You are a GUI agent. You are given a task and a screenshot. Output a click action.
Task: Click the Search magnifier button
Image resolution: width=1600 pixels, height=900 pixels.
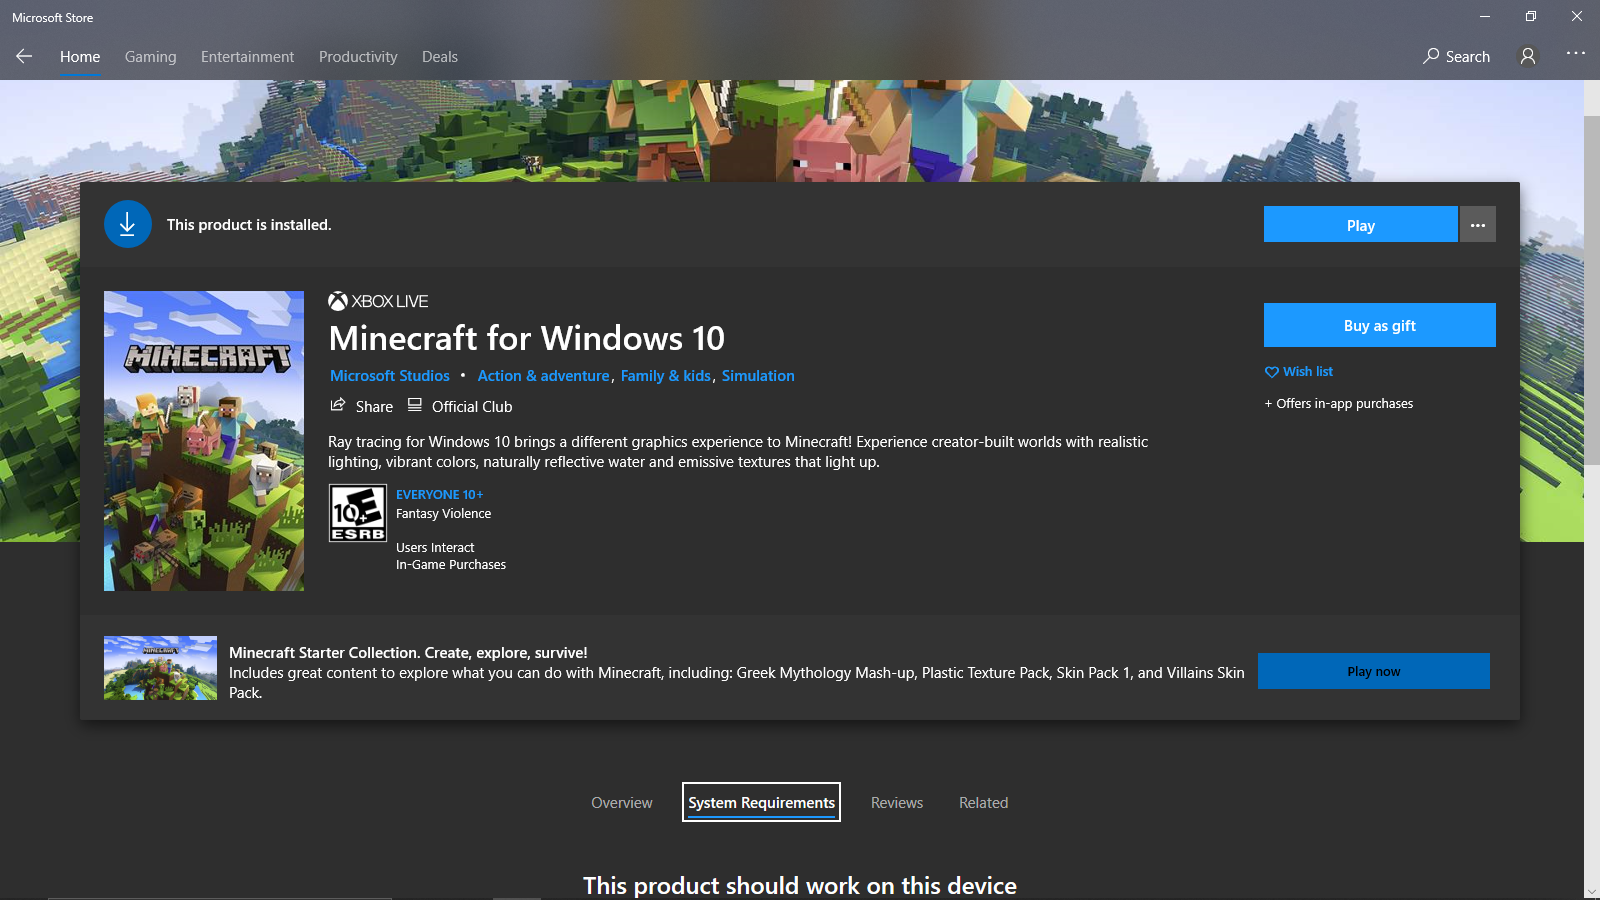[1456, 57]
